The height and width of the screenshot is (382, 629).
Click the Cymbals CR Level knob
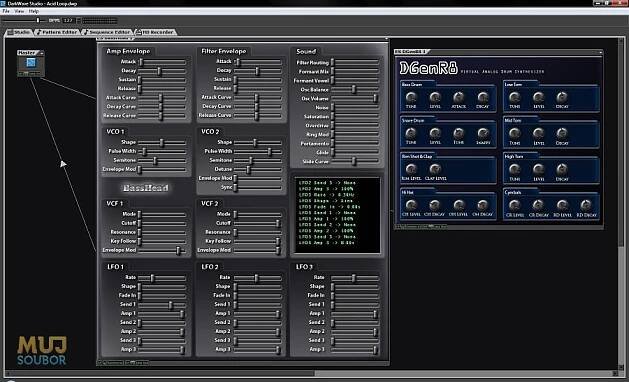click(514, 205)
